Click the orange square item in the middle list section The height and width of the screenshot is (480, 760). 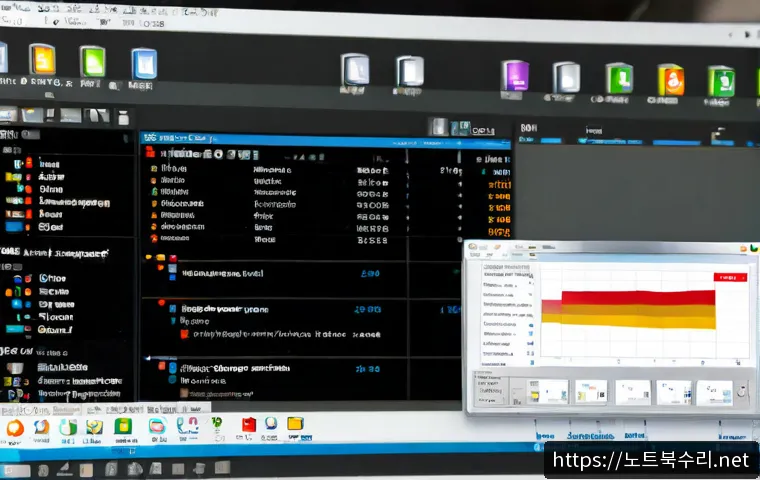pyautogui.click(x=184, y=334)
